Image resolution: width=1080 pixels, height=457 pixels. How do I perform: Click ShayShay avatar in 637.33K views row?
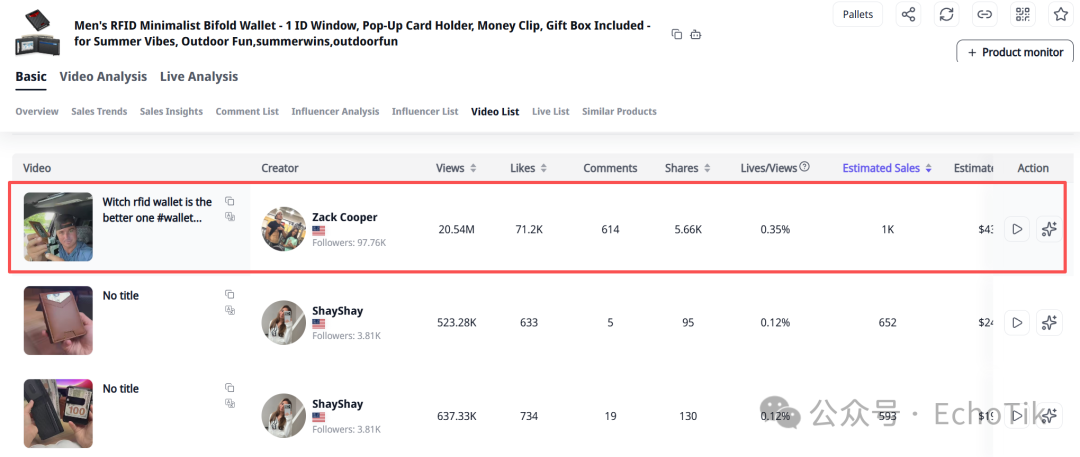point(284,416)
